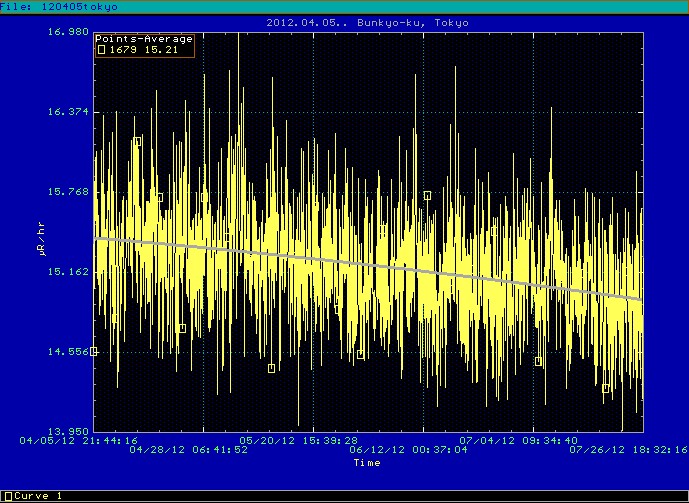Viewport: 689px width, 503px height.
Task: Click the Curve 1 square marker icon
Action: click(x=5, y=496)
